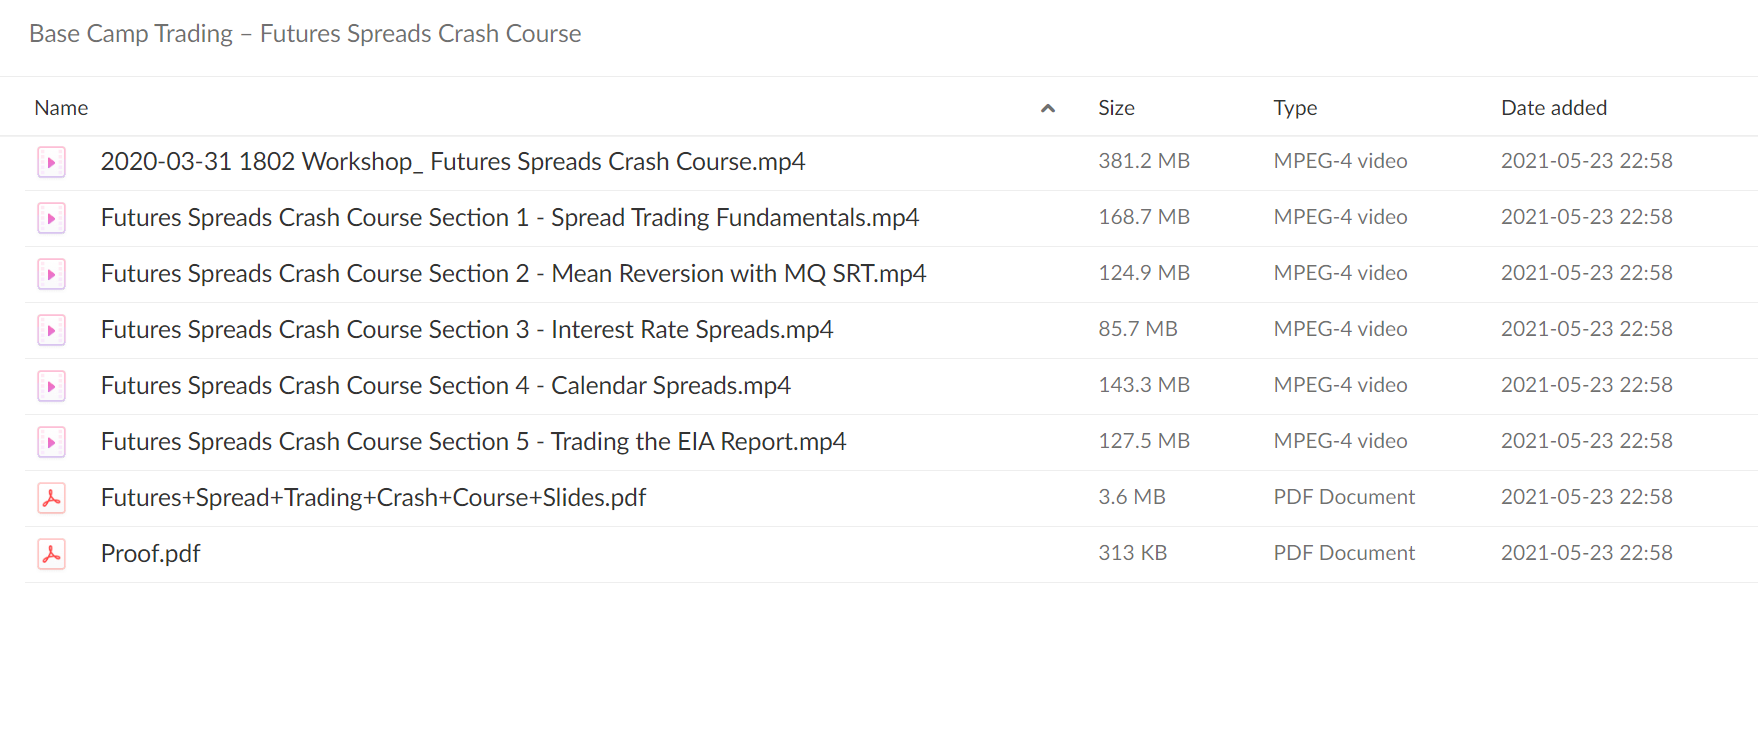The image size is (1758, 746).
Task: Open 2020-03-31 1802 Workshop Futures Spreads video
Action: pyautogui.click(x=453, y=162)
